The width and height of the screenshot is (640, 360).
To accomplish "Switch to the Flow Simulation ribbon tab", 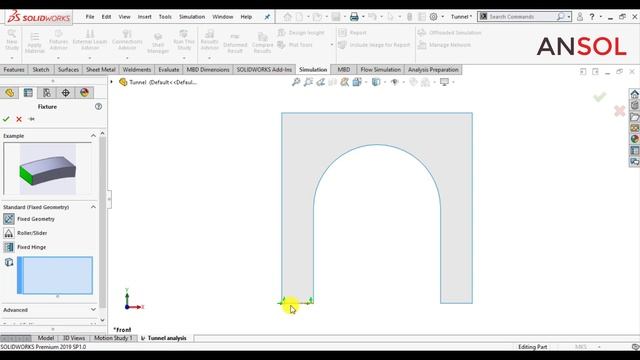I will [x=380, y=70].
